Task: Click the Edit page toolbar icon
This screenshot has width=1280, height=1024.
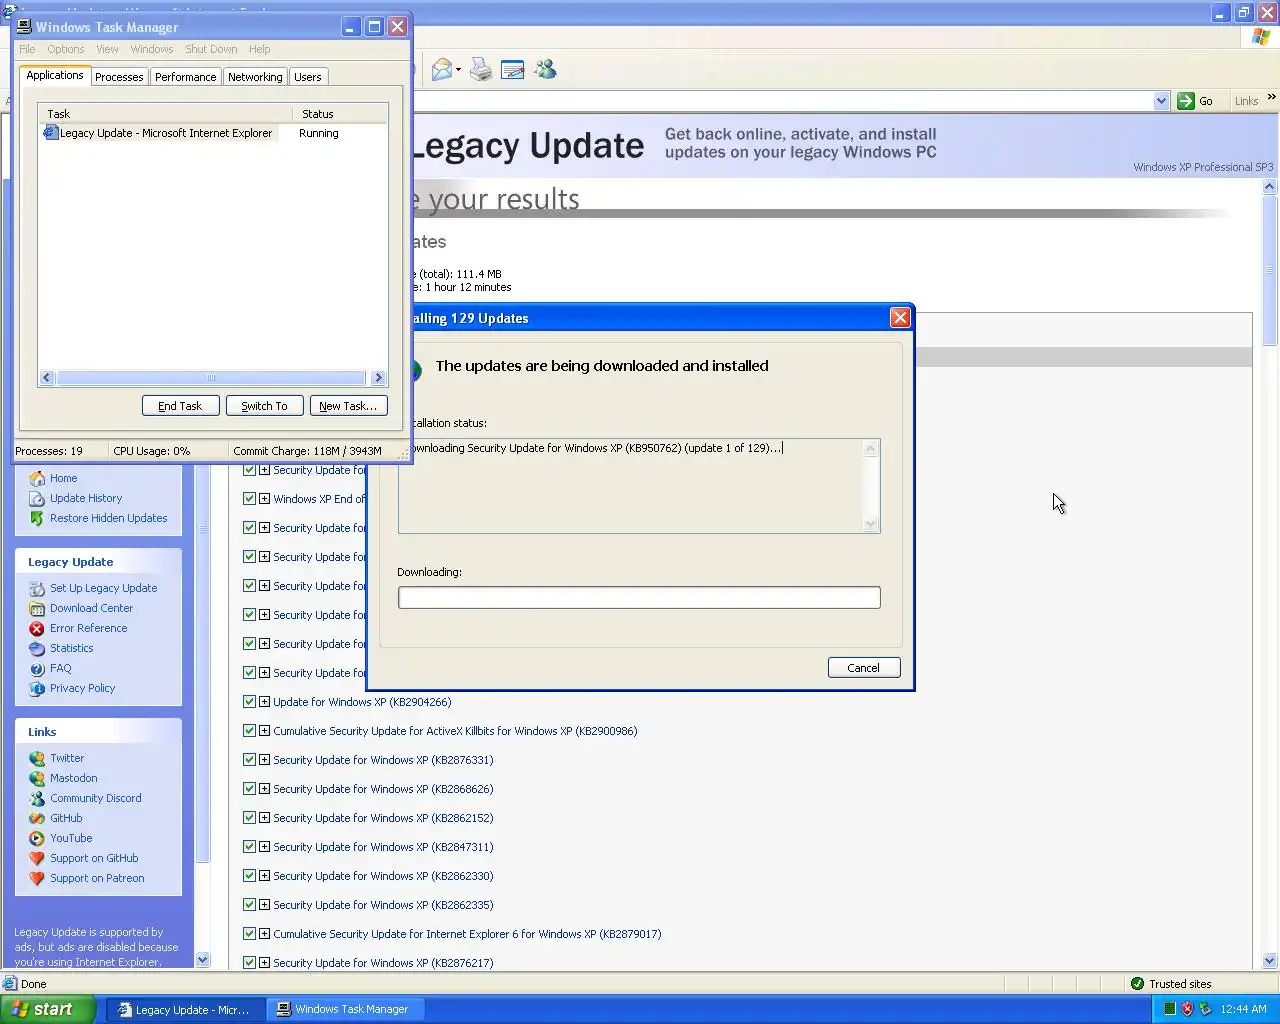Action: (x=513, y=70)
